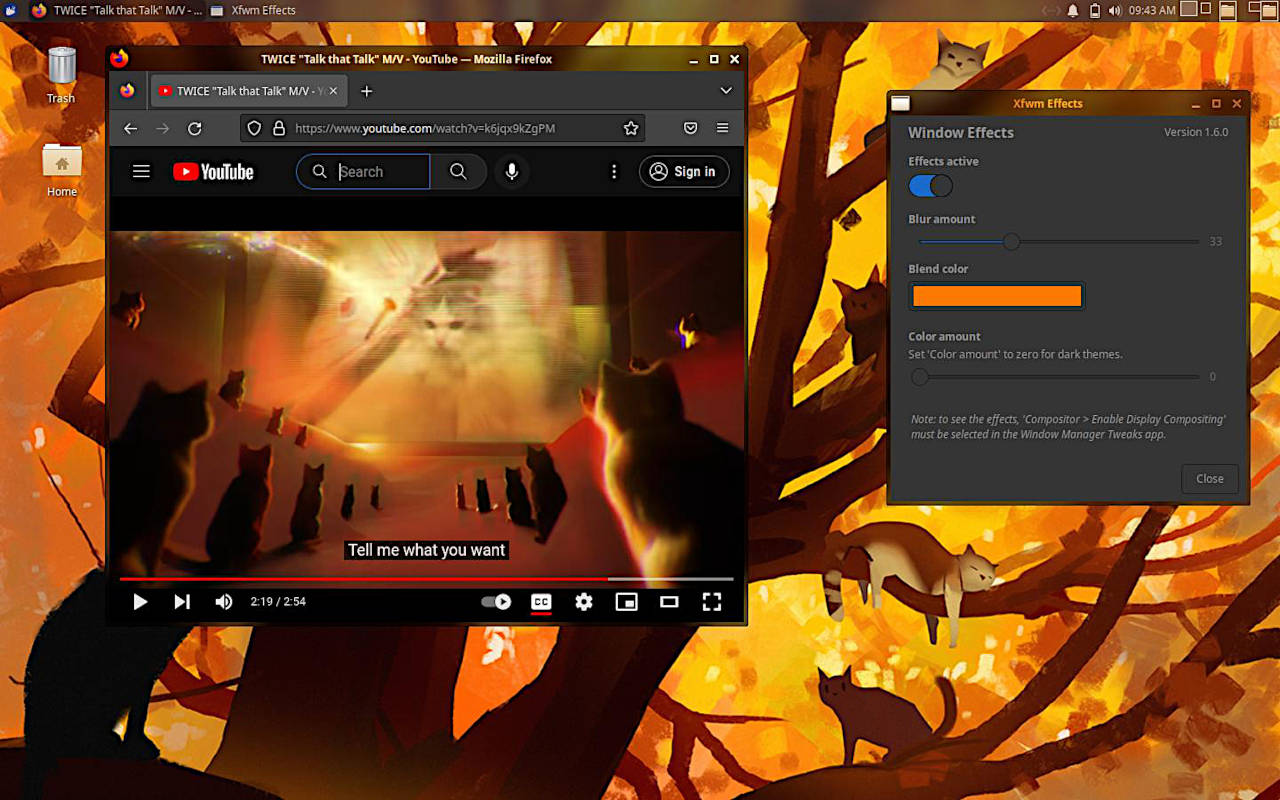The image size is (1280, 800).
Task: Click the Close button in Xfwm Effects
Action: pyautogui.click(x=1210, y=479)
